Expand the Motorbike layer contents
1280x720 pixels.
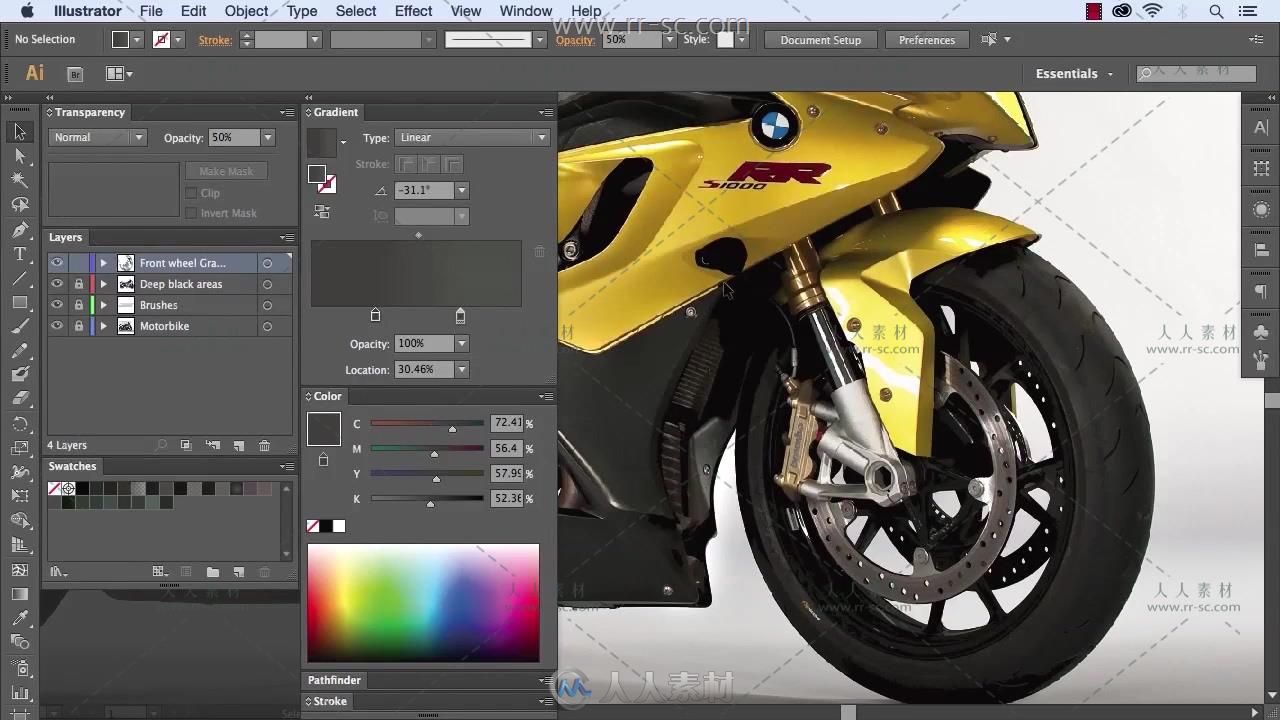(x=103, y=326)
